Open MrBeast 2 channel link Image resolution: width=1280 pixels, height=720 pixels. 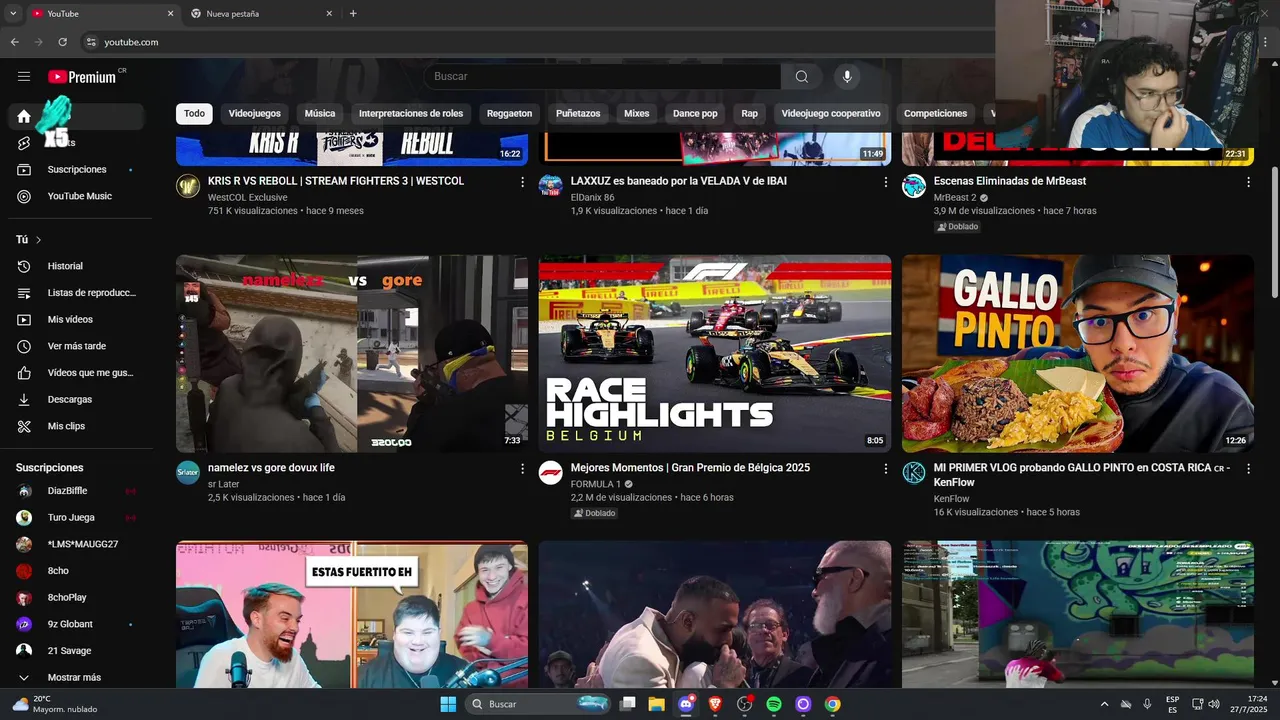point(954,198)
